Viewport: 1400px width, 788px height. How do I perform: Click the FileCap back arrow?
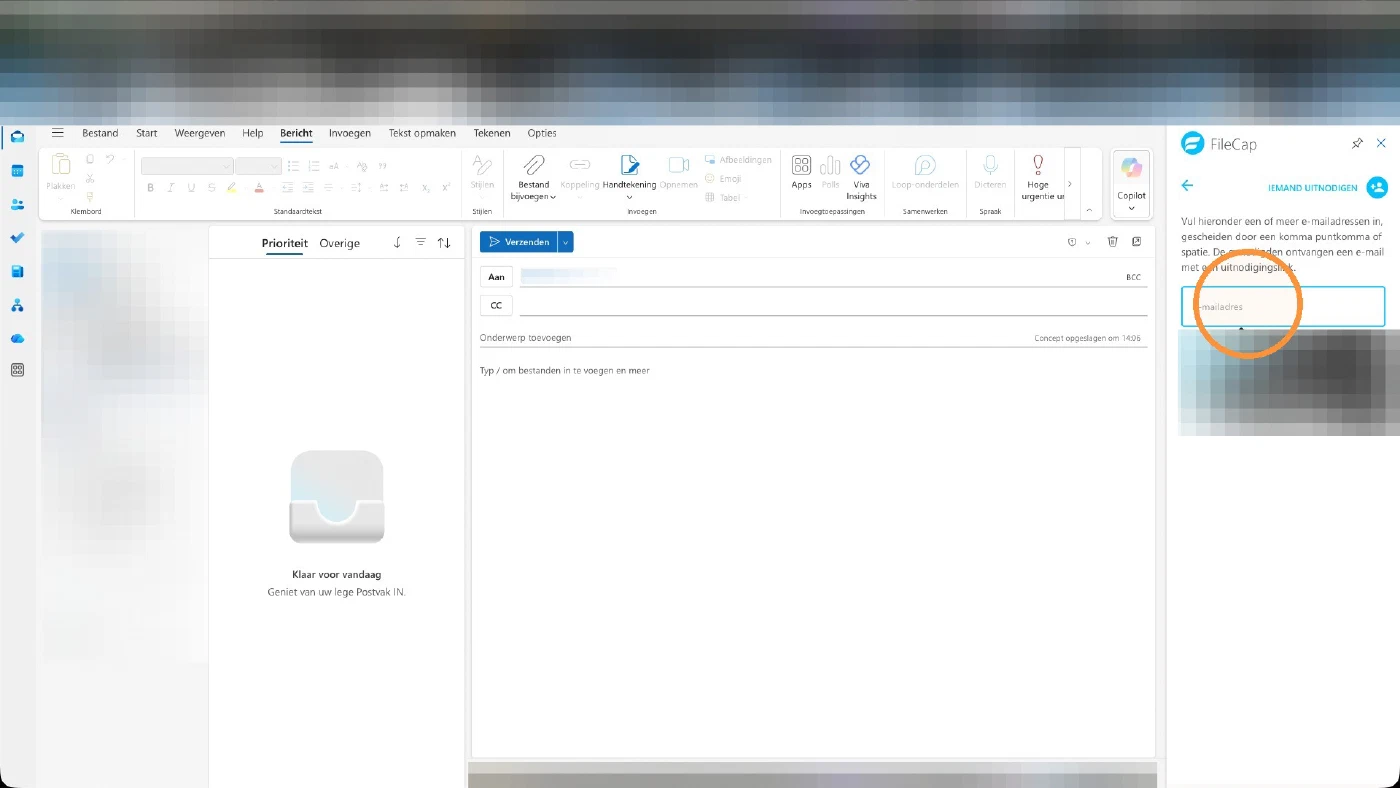pyautogui.click(x=1187, y=185)
